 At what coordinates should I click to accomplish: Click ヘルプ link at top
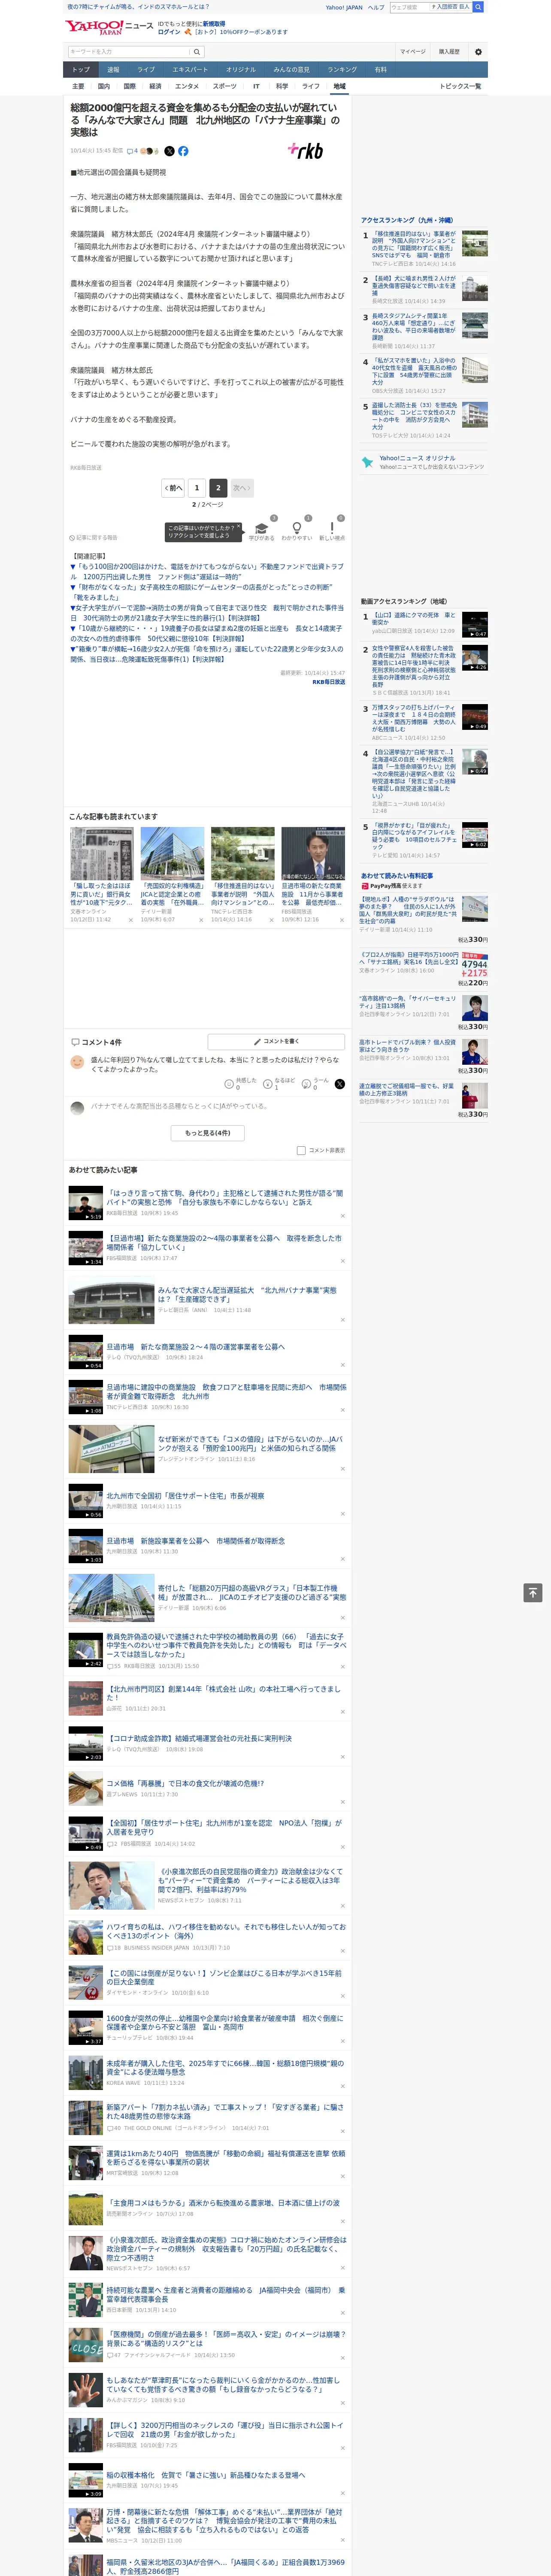pos(376,7)
